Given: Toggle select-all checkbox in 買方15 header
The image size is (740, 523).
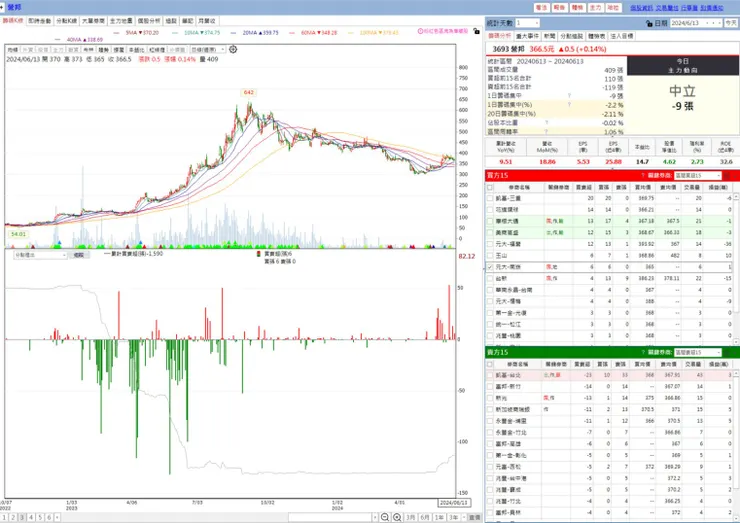Looking at the screenshot, I should coord(490,187).
